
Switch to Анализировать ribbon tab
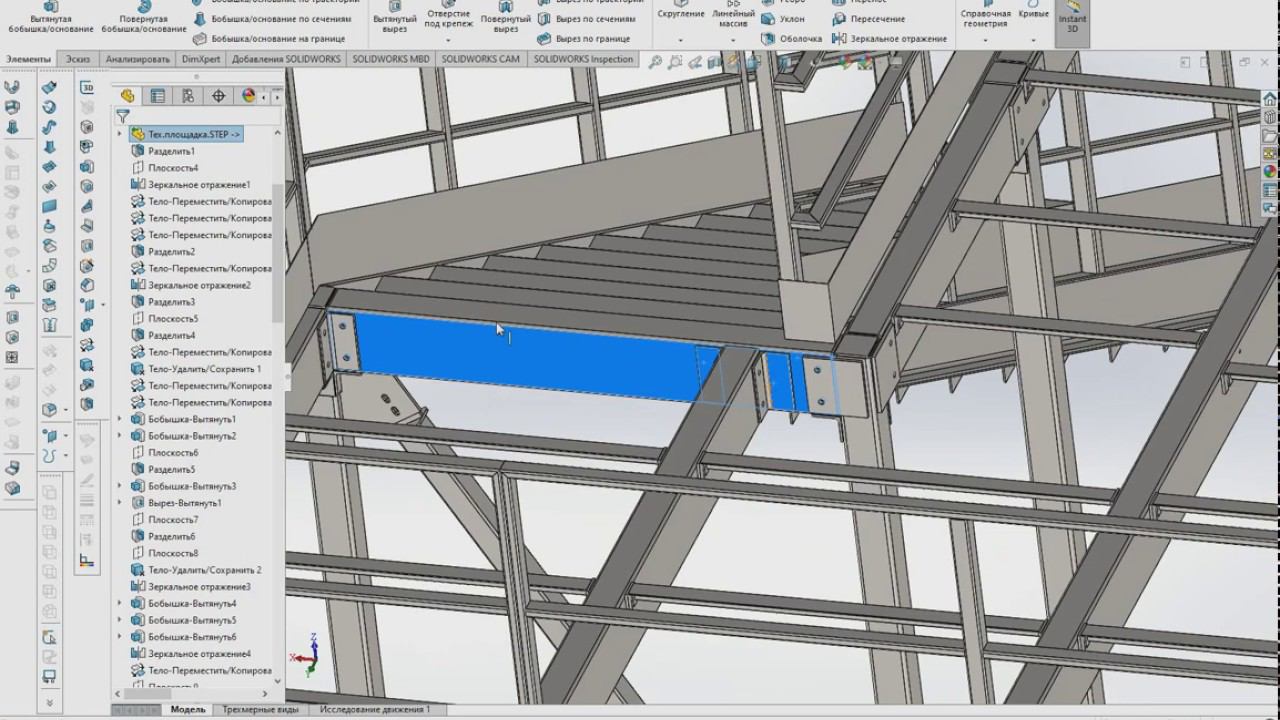(x=138, y=59)
